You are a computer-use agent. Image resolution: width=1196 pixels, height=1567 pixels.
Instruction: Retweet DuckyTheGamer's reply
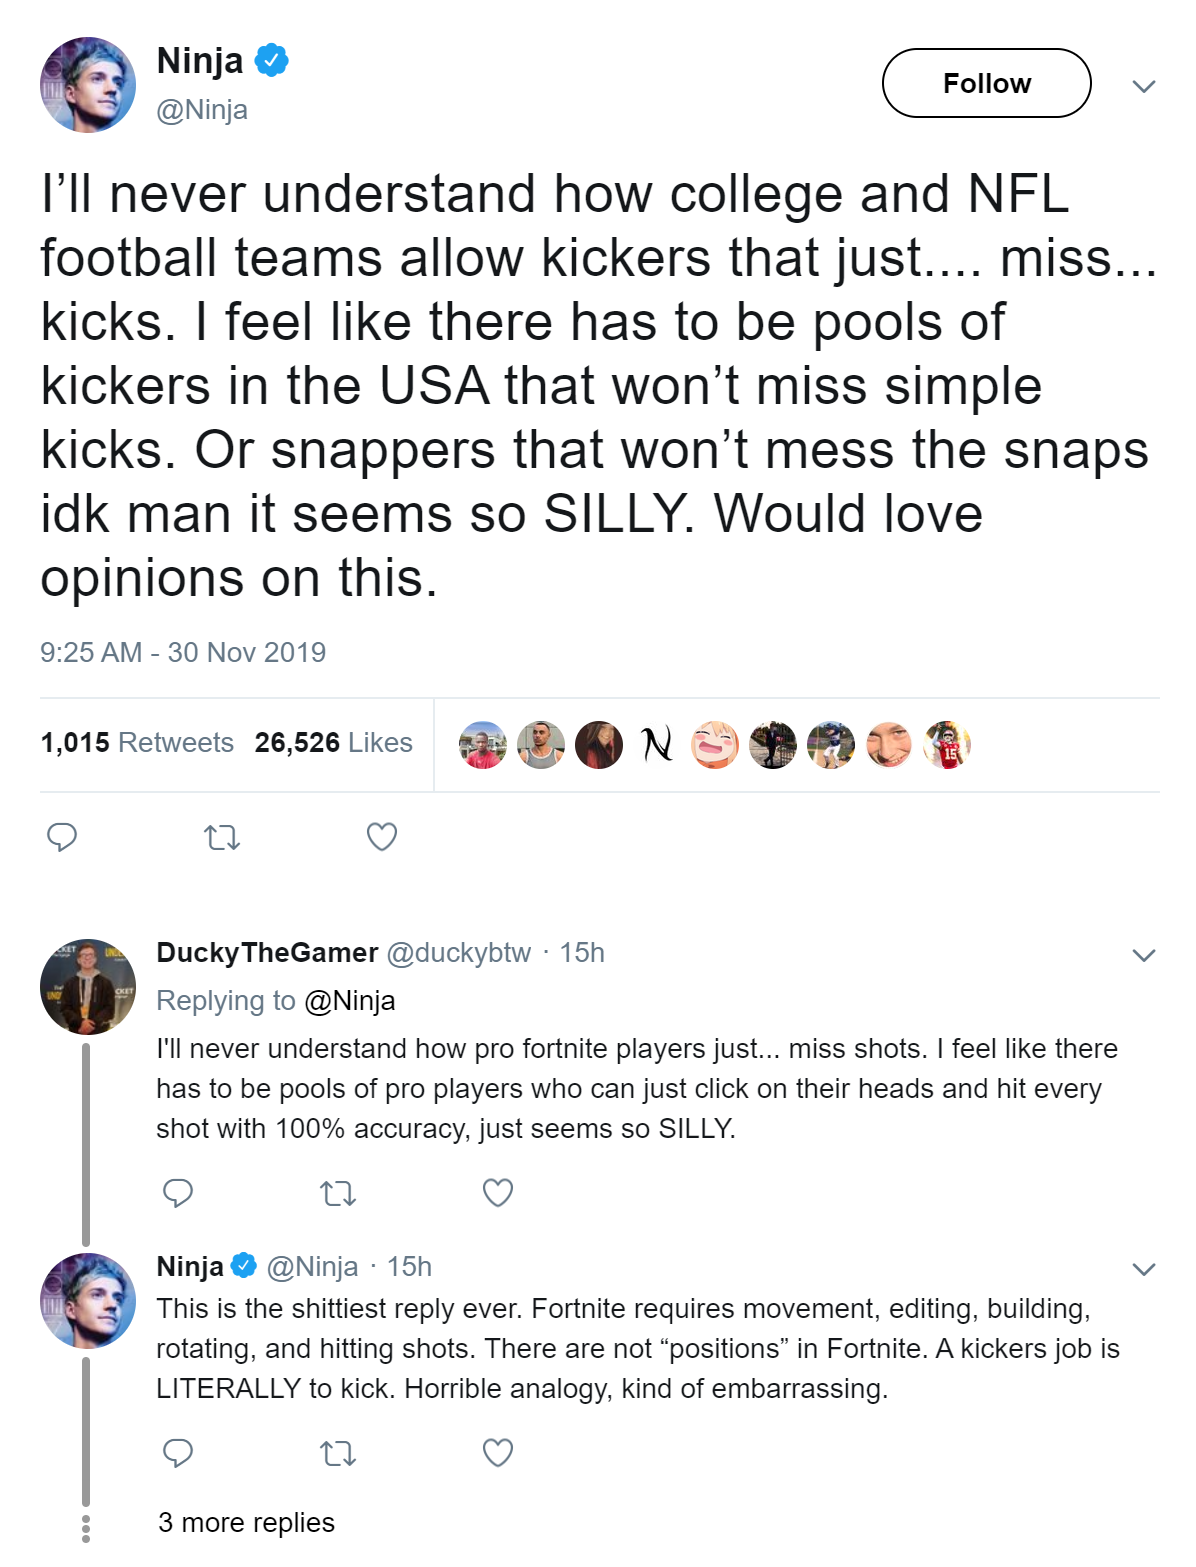pyautogui.click(x=338, y=1192)
